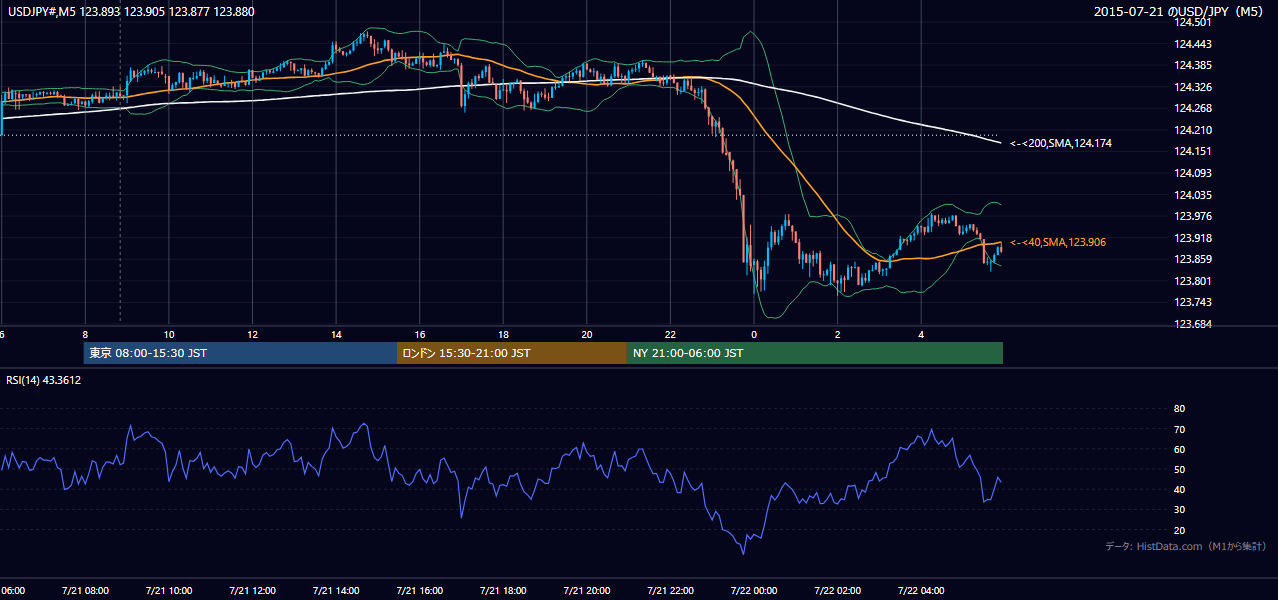
Task: Select the 40 SMA 123.906 label
Action: [x=1057, y=243]
